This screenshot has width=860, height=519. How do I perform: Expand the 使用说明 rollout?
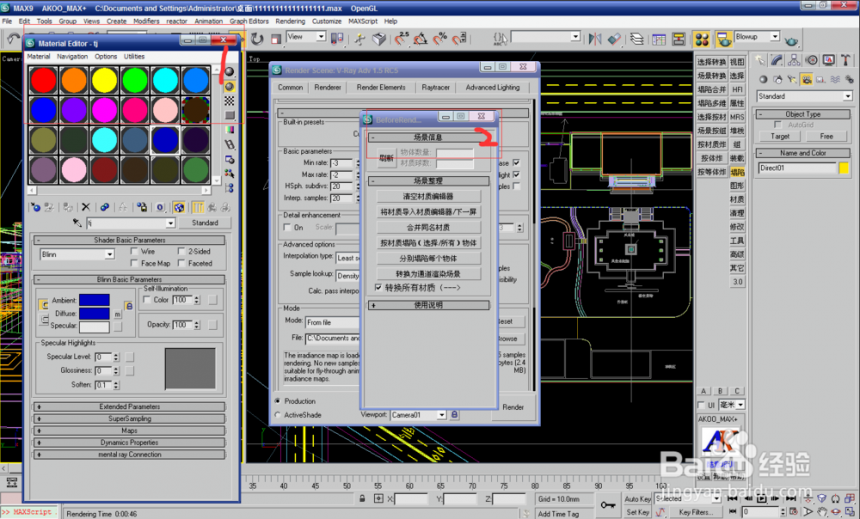coord(428,305)
